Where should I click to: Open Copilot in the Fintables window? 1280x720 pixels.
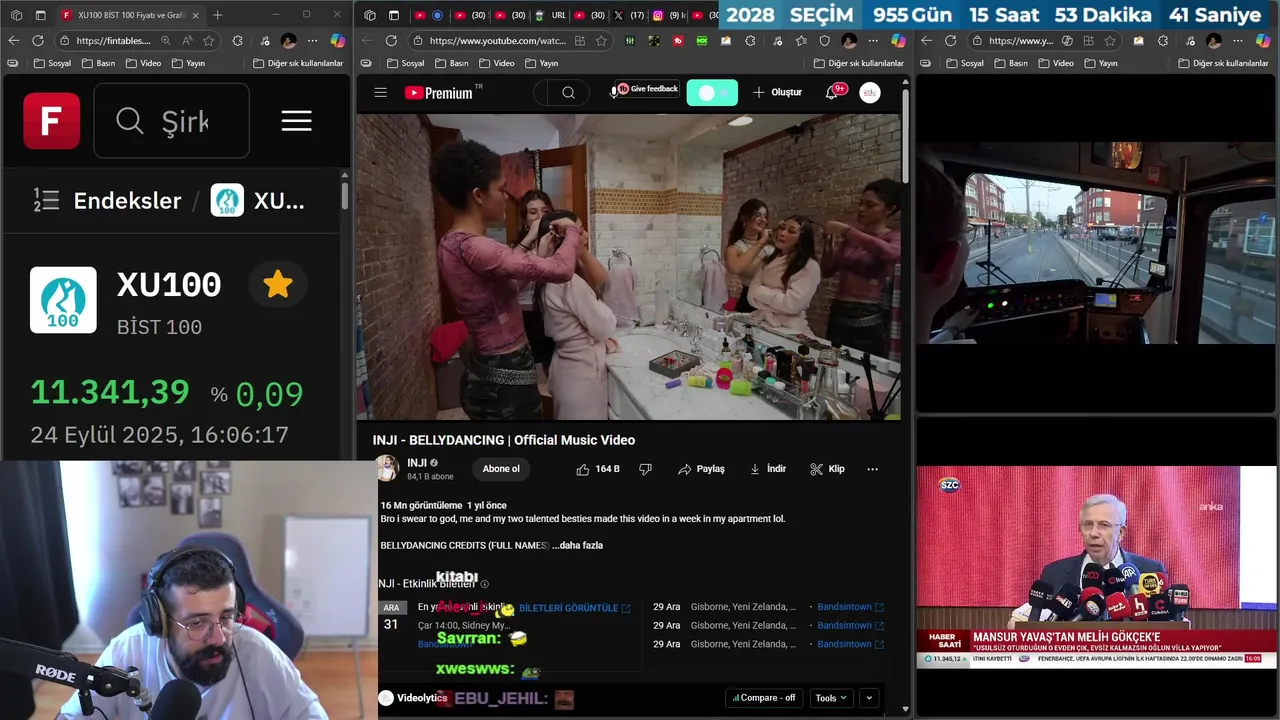tap(338, 41)
